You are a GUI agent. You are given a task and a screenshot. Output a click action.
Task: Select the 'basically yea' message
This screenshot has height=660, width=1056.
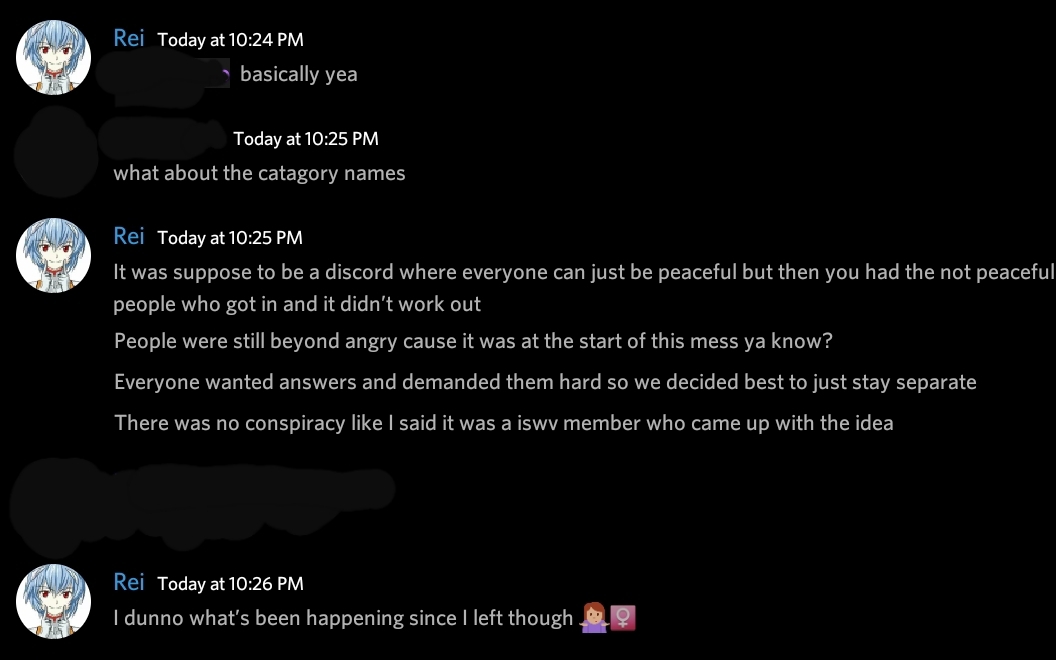pos(298,74)
